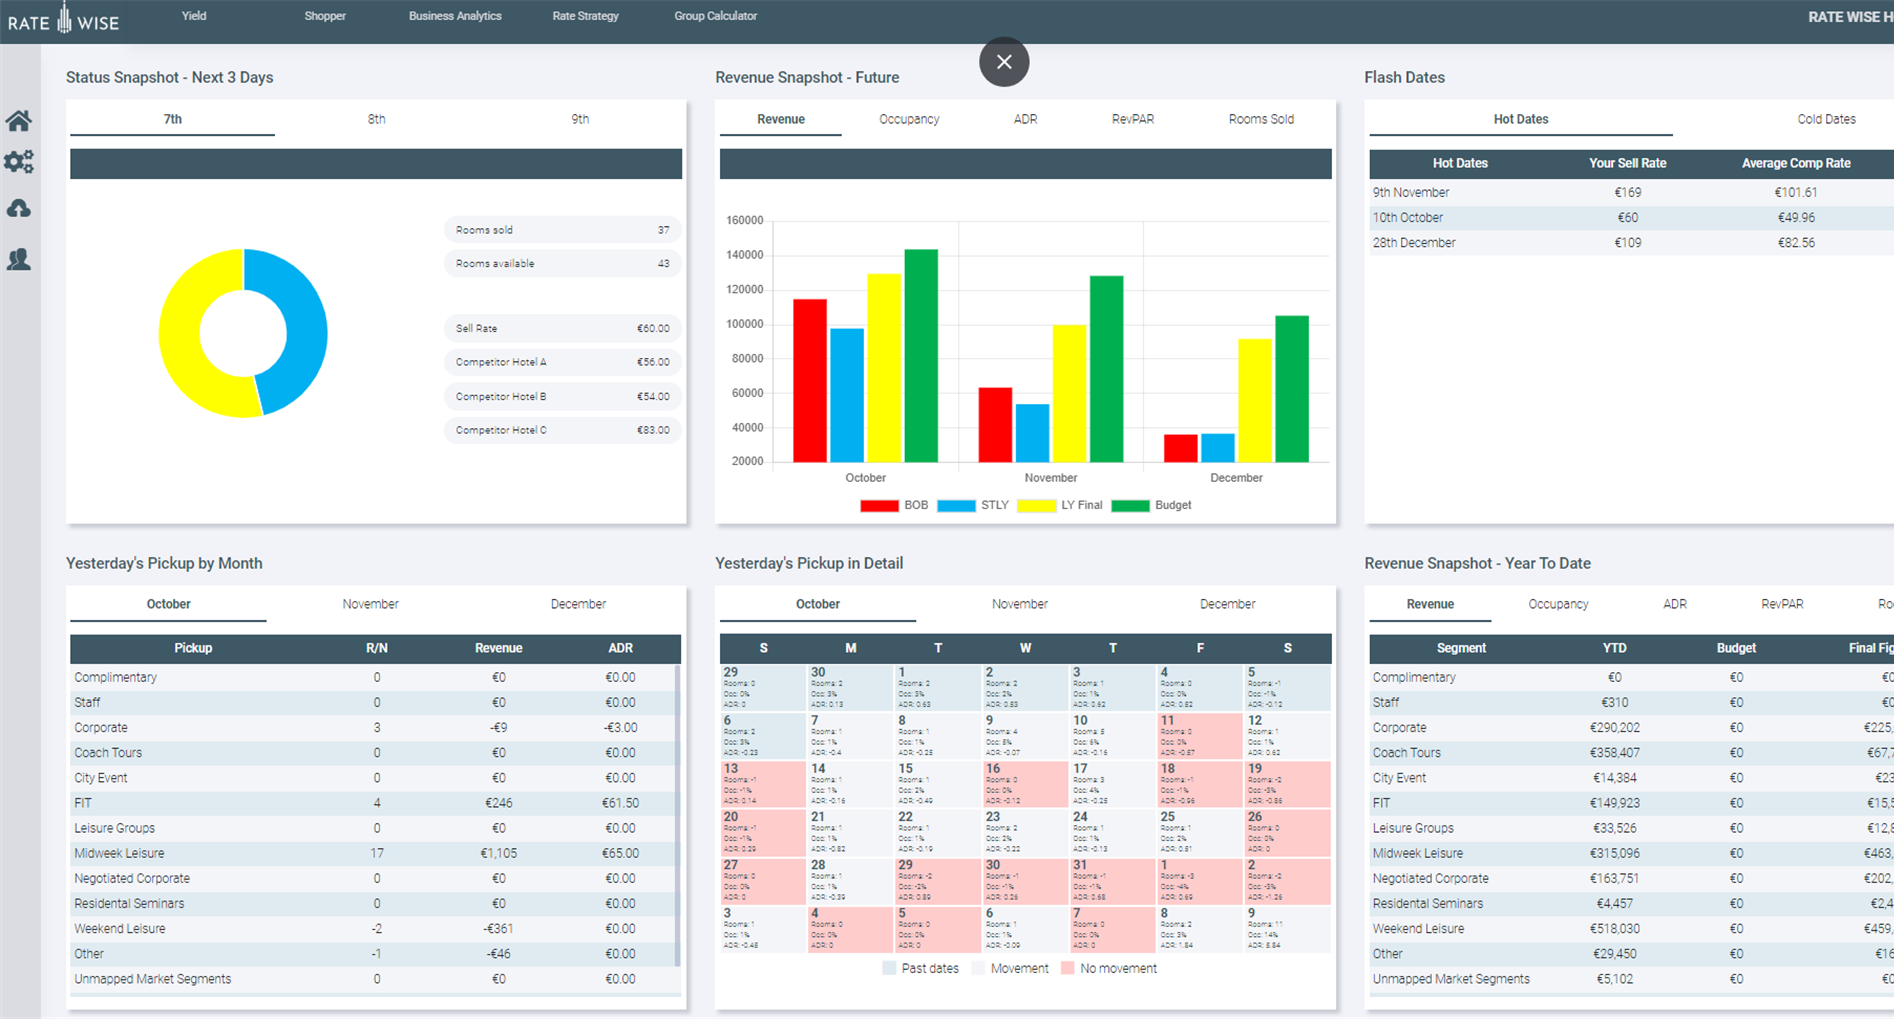Close the overlay with X button
Screen dimensions: 1894x1019
[x=1004, y=62]
